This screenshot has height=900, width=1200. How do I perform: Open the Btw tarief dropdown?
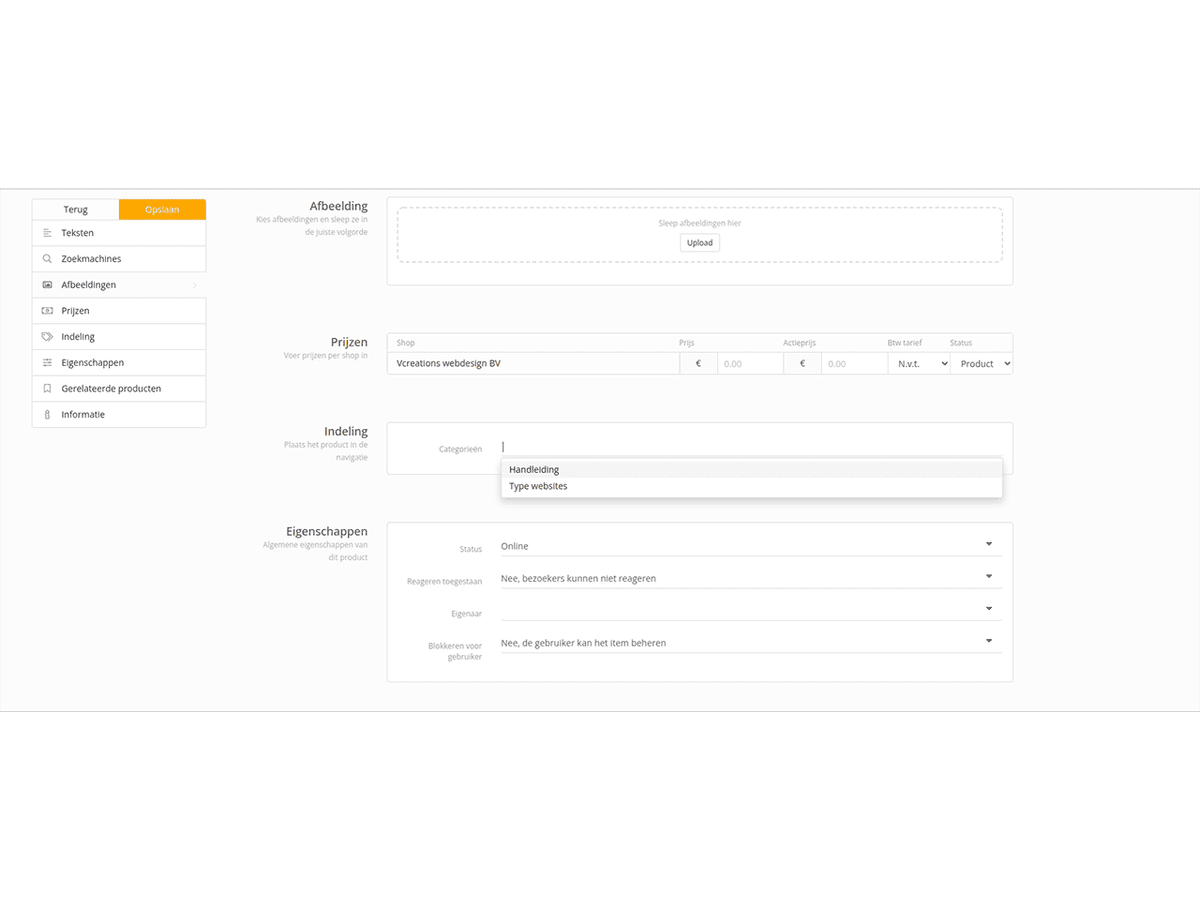(x=918, y=364)
